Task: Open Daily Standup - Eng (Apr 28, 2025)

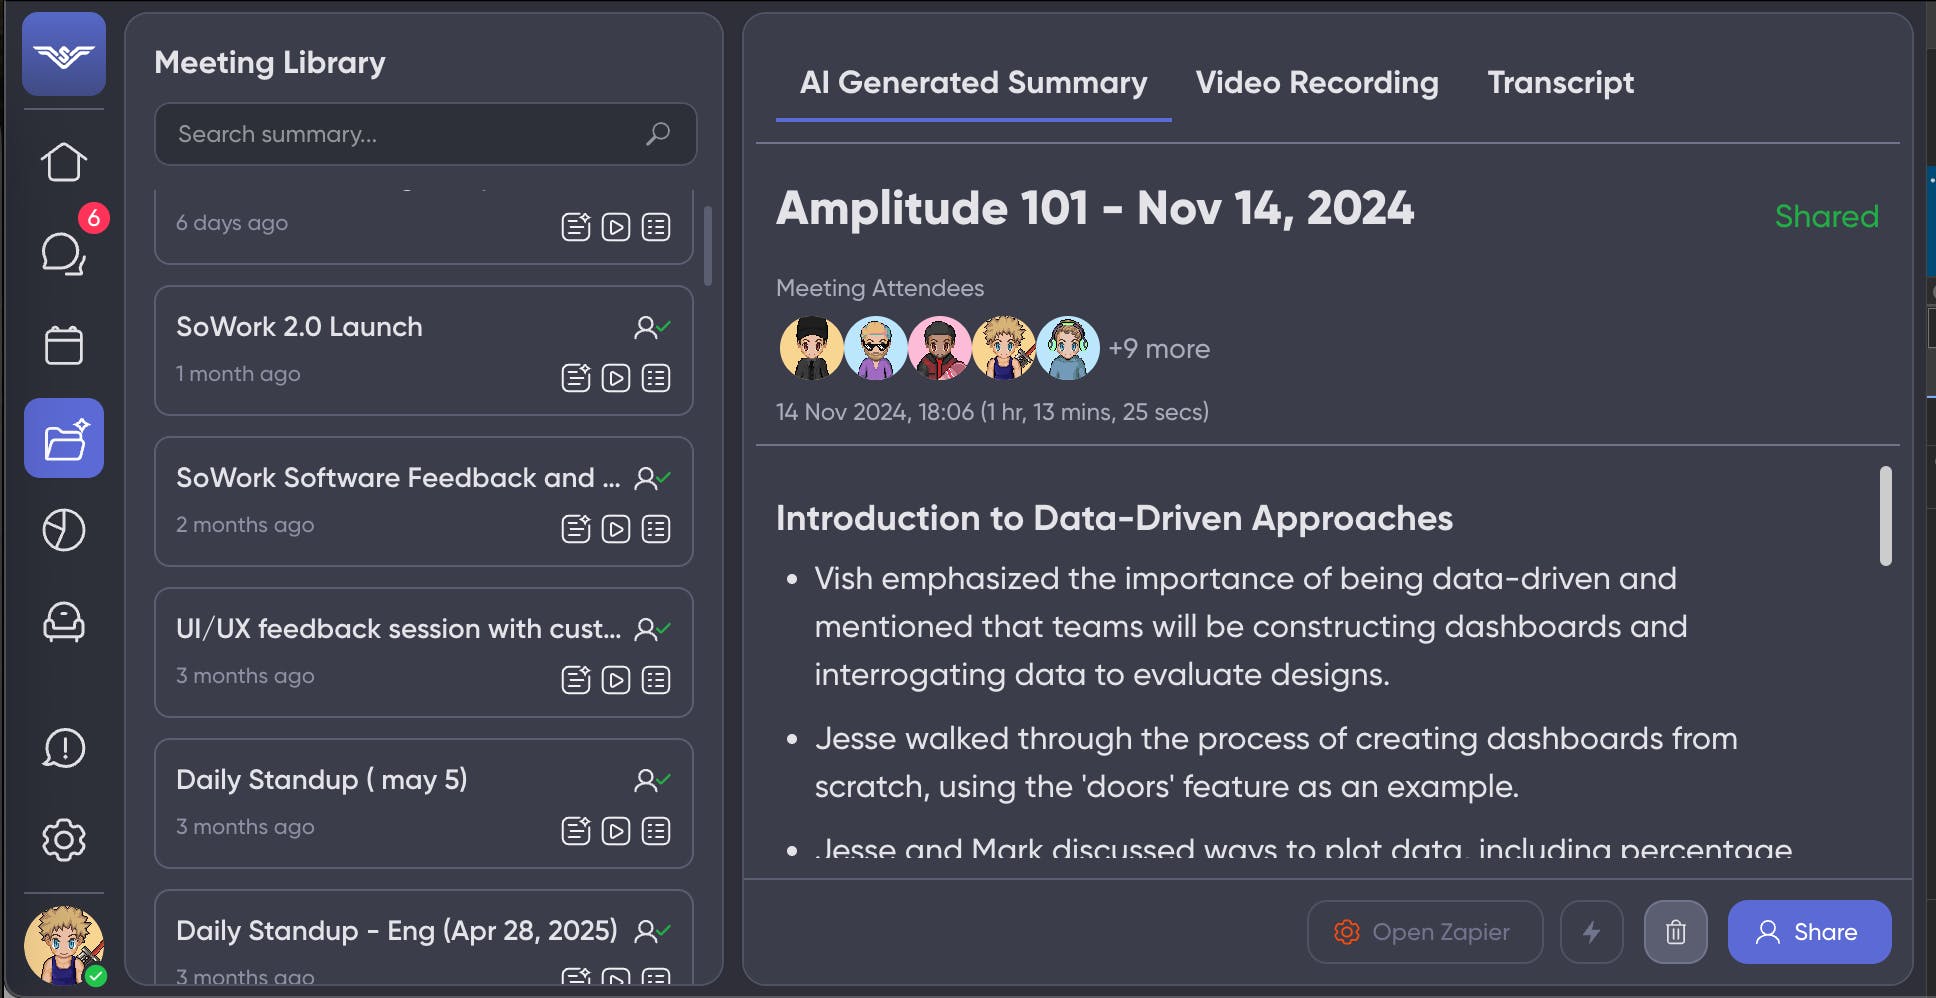Action: click(397, 931)
